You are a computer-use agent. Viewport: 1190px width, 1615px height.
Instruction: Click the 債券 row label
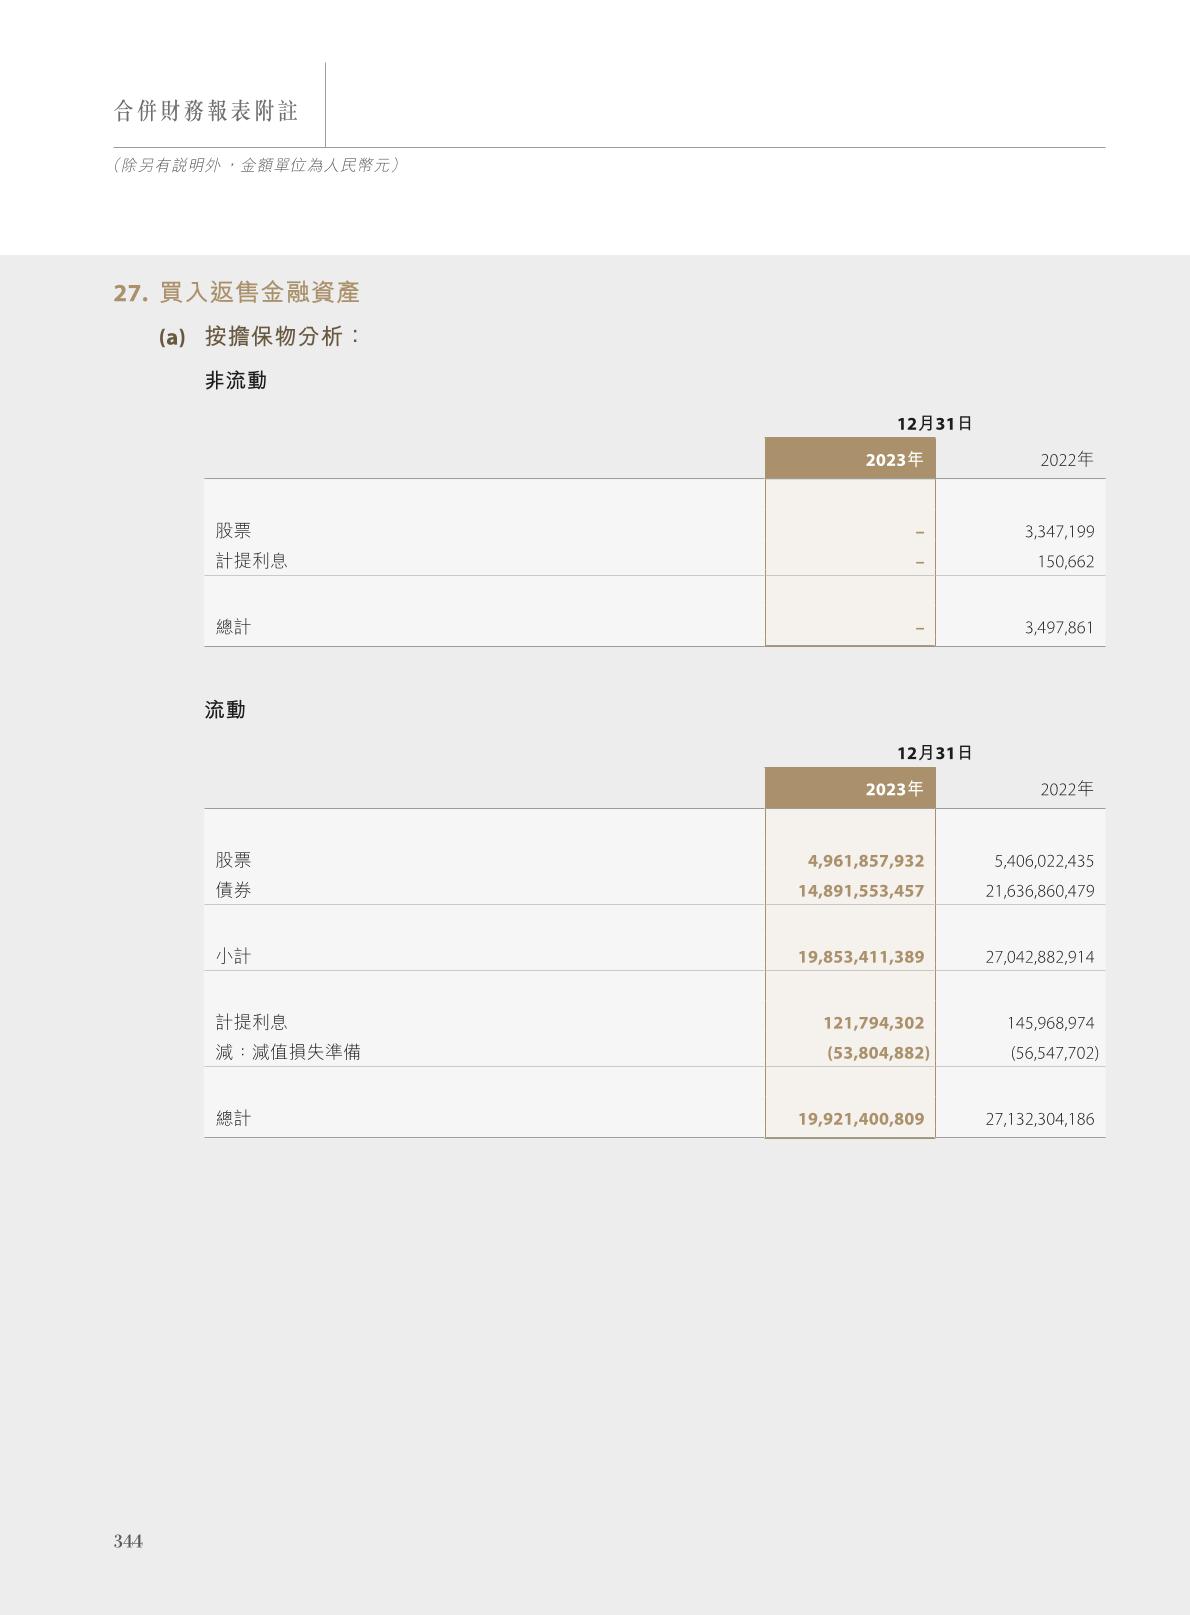(234, 890)
